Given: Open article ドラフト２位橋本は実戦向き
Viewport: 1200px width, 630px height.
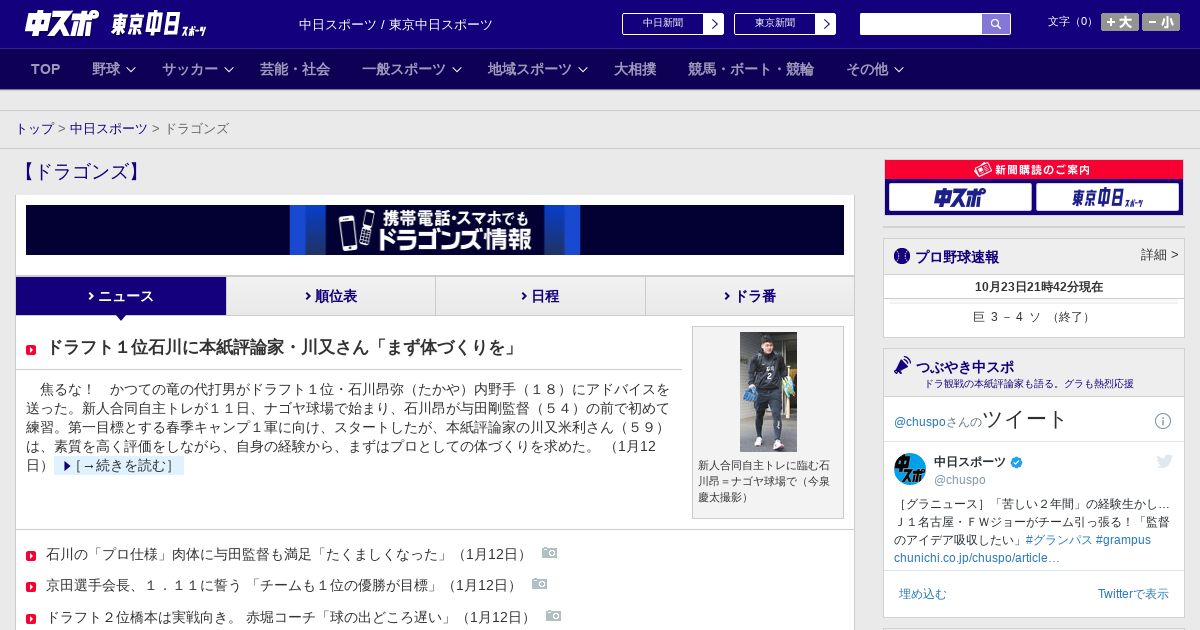Looking at the screenshot, I should 290,617.
